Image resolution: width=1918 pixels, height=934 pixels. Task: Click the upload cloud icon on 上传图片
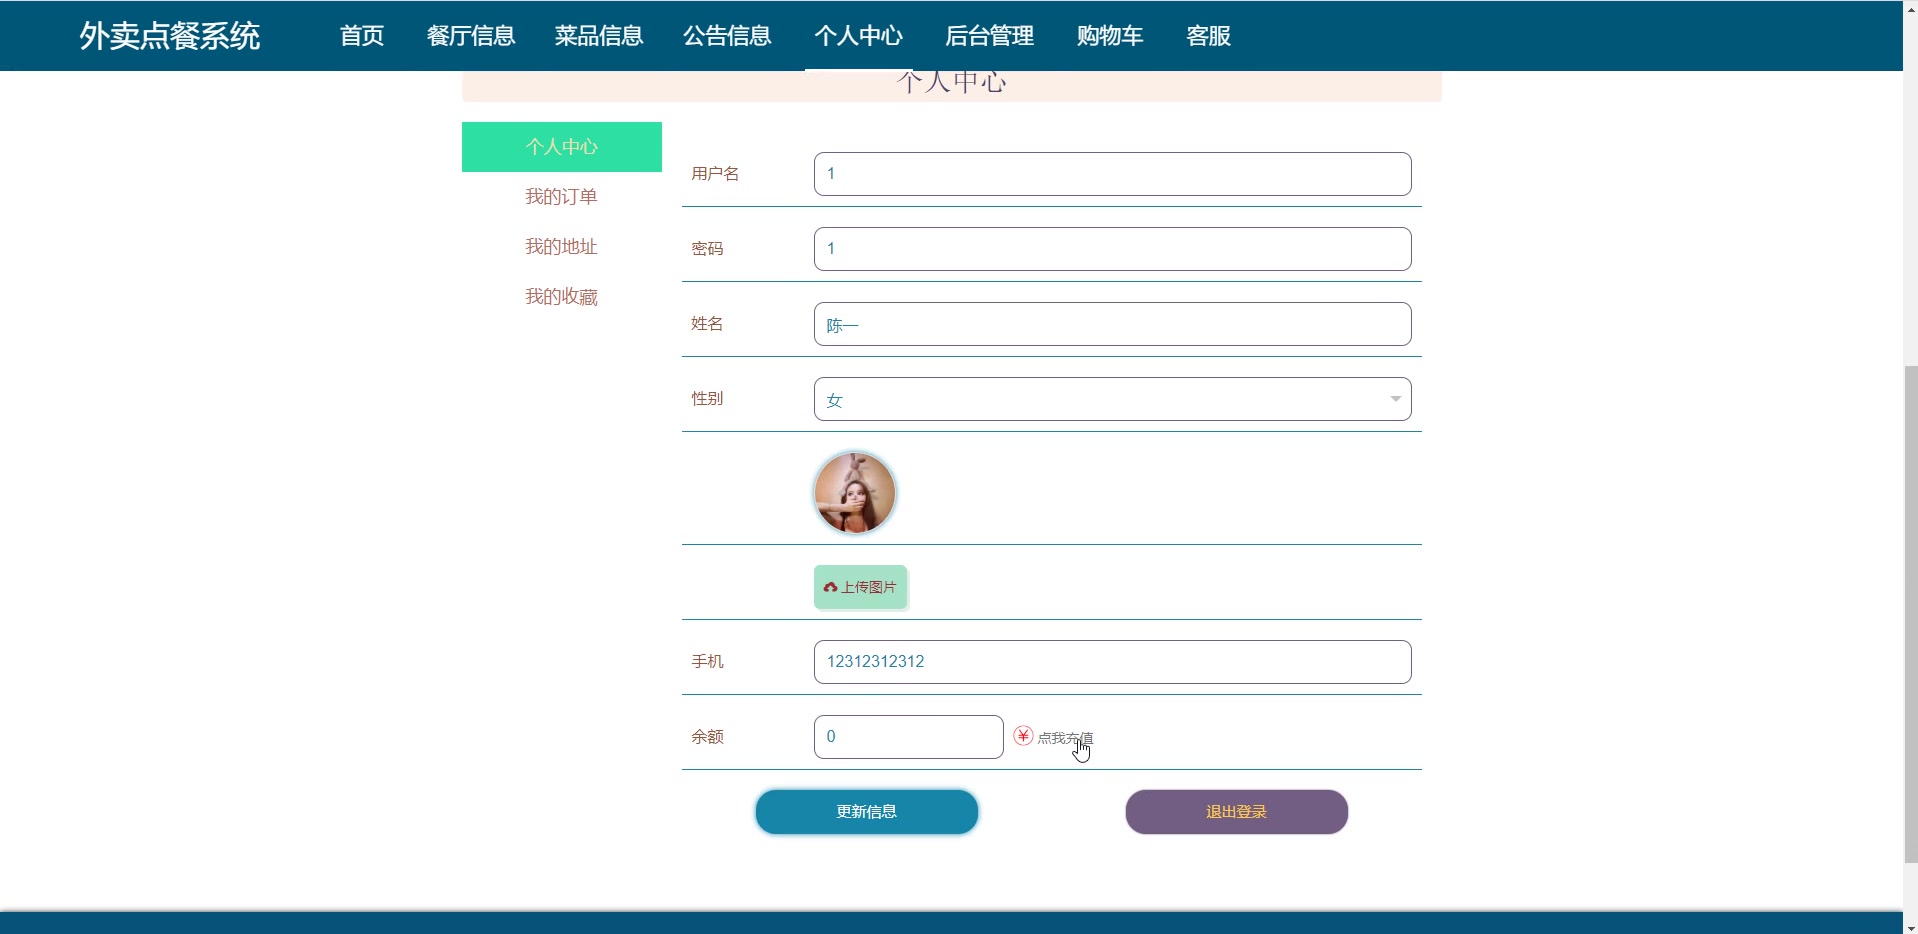pyautogui.click(x=832, y=588)
